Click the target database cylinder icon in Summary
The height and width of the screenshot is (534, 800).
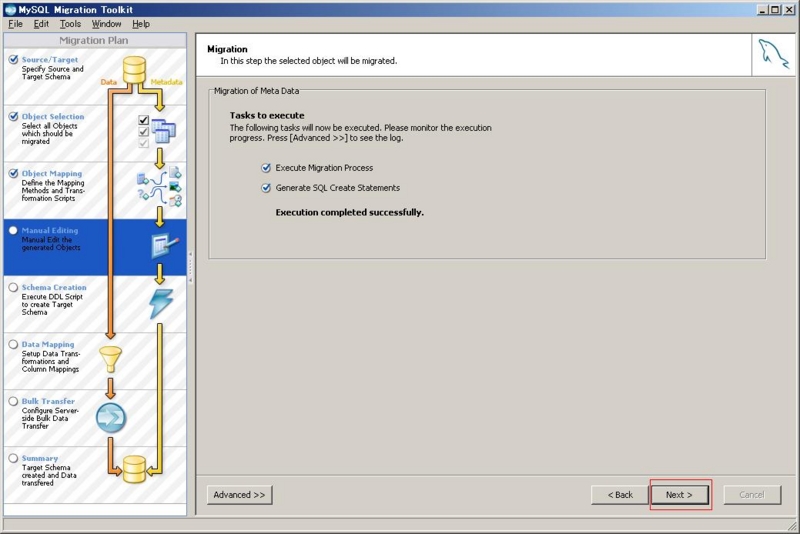pos(134,469)
